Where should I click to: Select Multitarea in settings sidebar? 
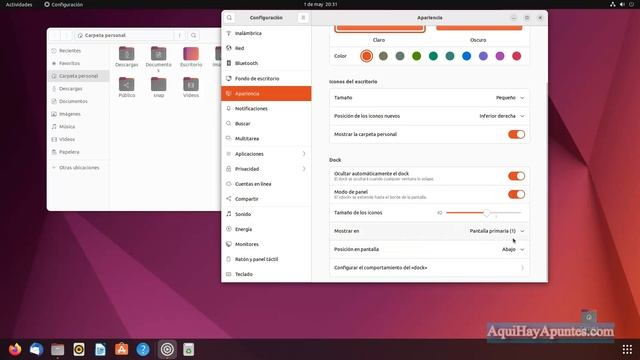tap(266, 139)
